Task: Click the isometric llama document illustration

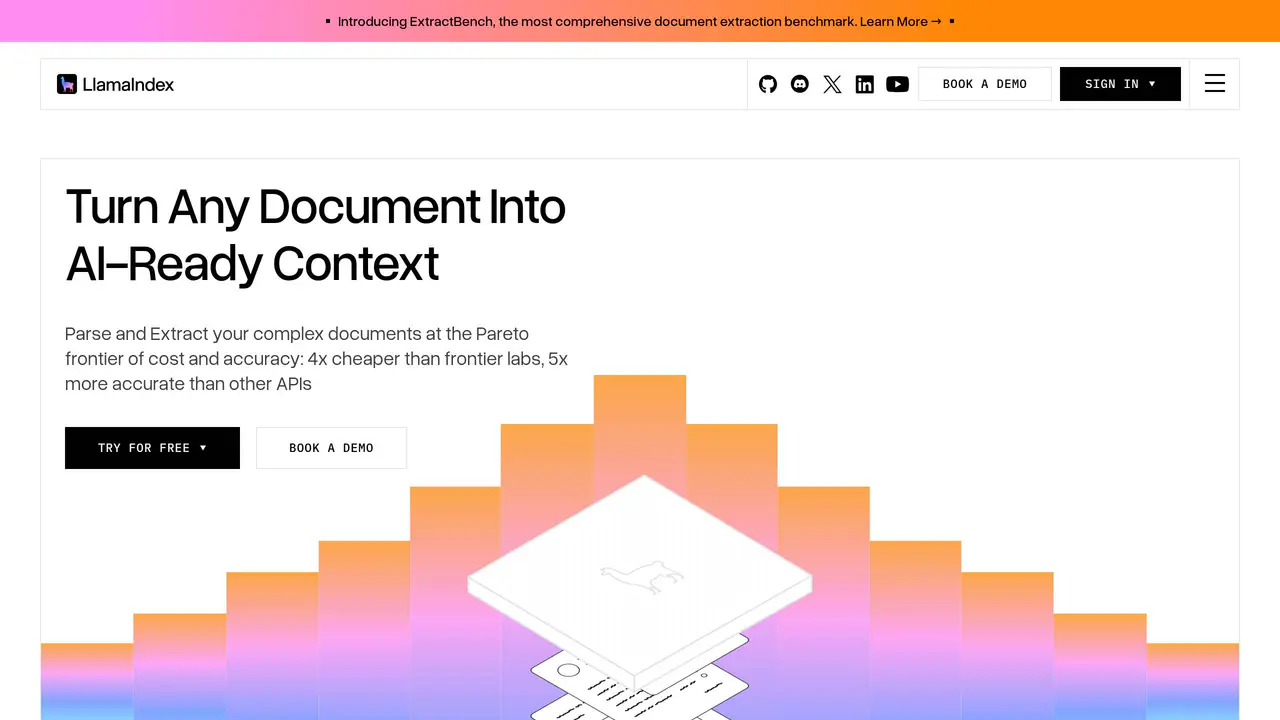Action: point(640,598)
